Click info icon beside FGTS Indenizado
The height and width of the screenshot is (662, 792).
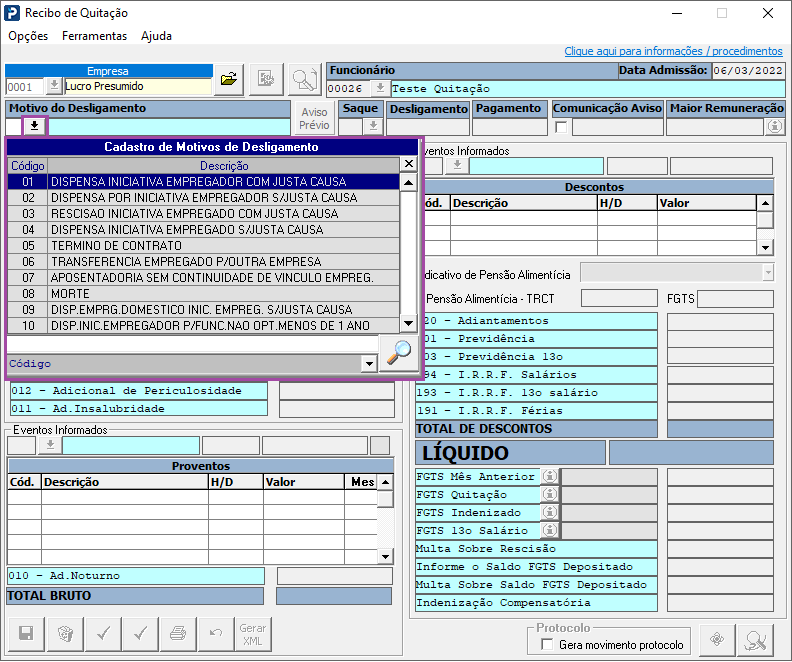click(550, 513)
